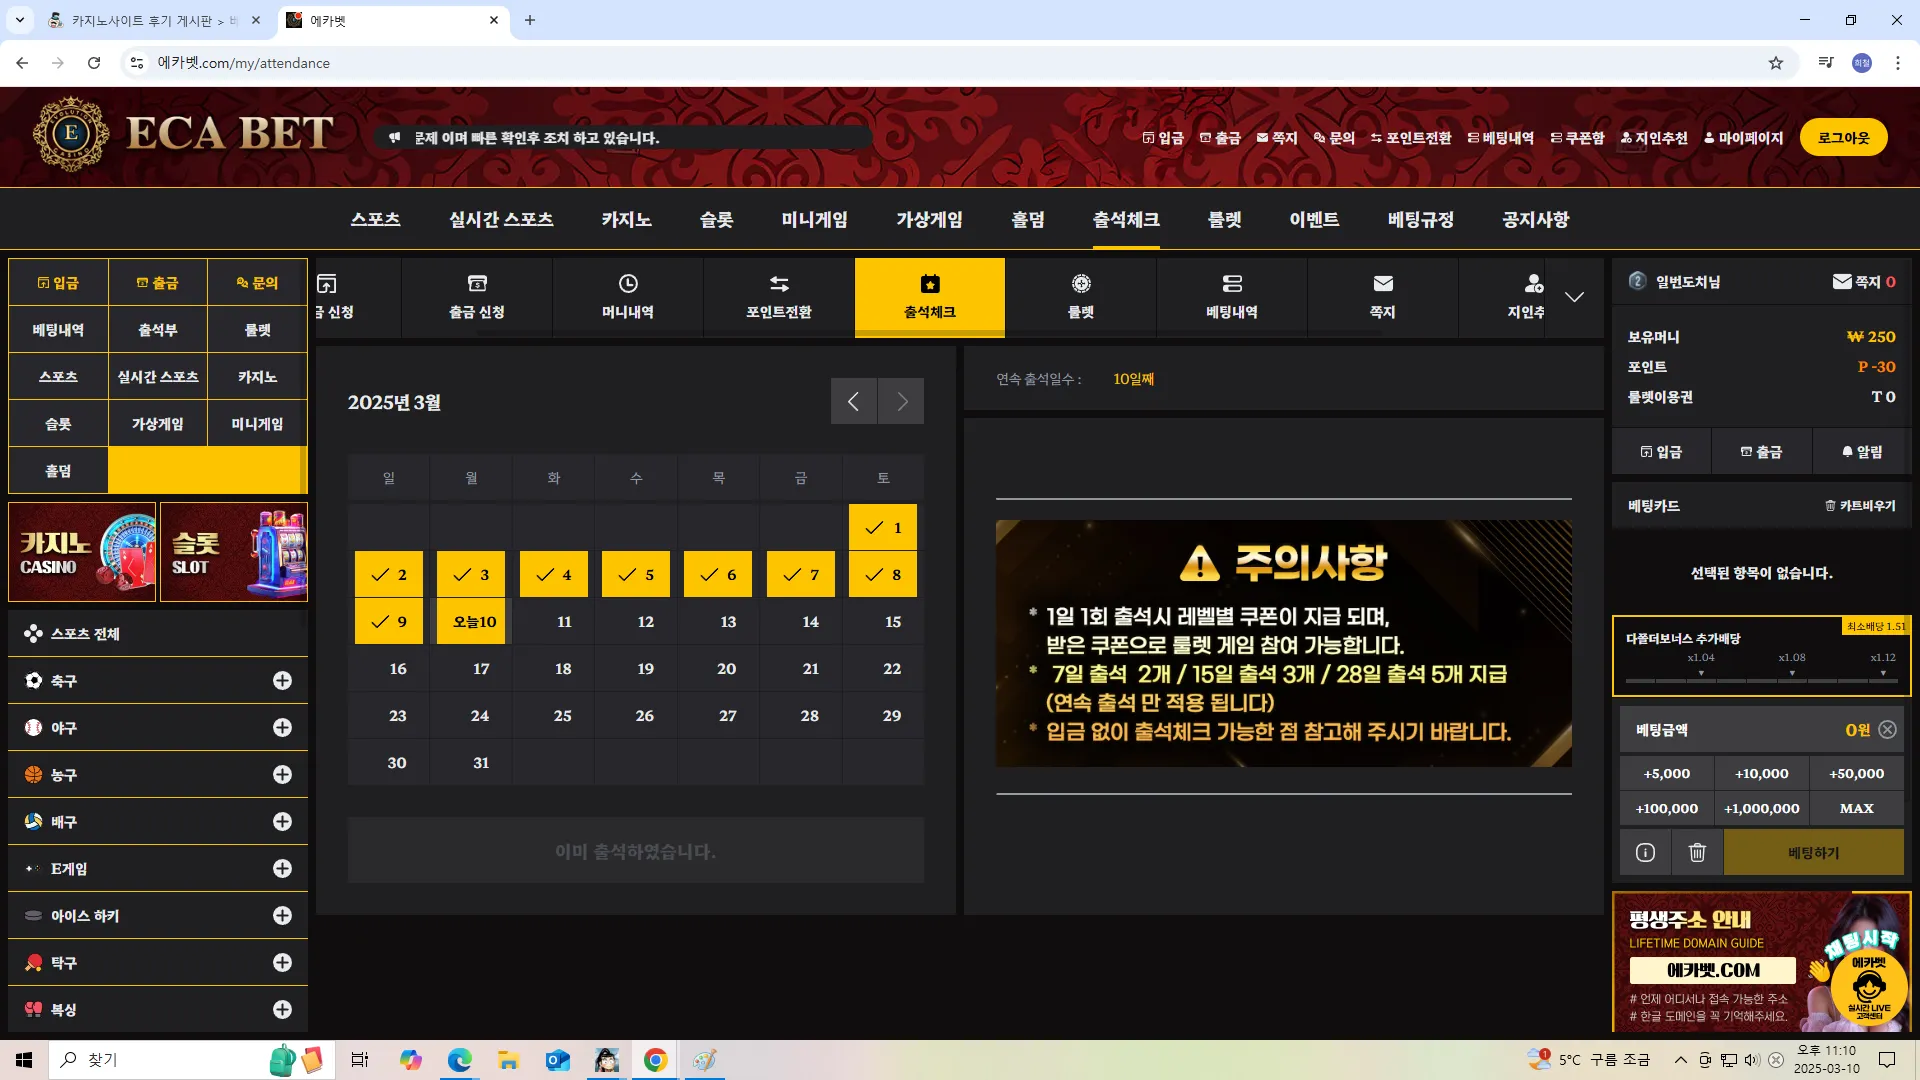The height and width of the screenshot is (1080, 1920).
Task: Click the info icon beside trash
Action: (1645, 853)
